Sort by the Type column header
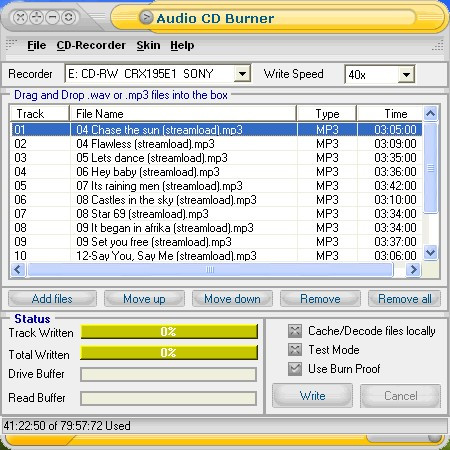This screenshot has width=450, height=450. (x=327, y=114)
